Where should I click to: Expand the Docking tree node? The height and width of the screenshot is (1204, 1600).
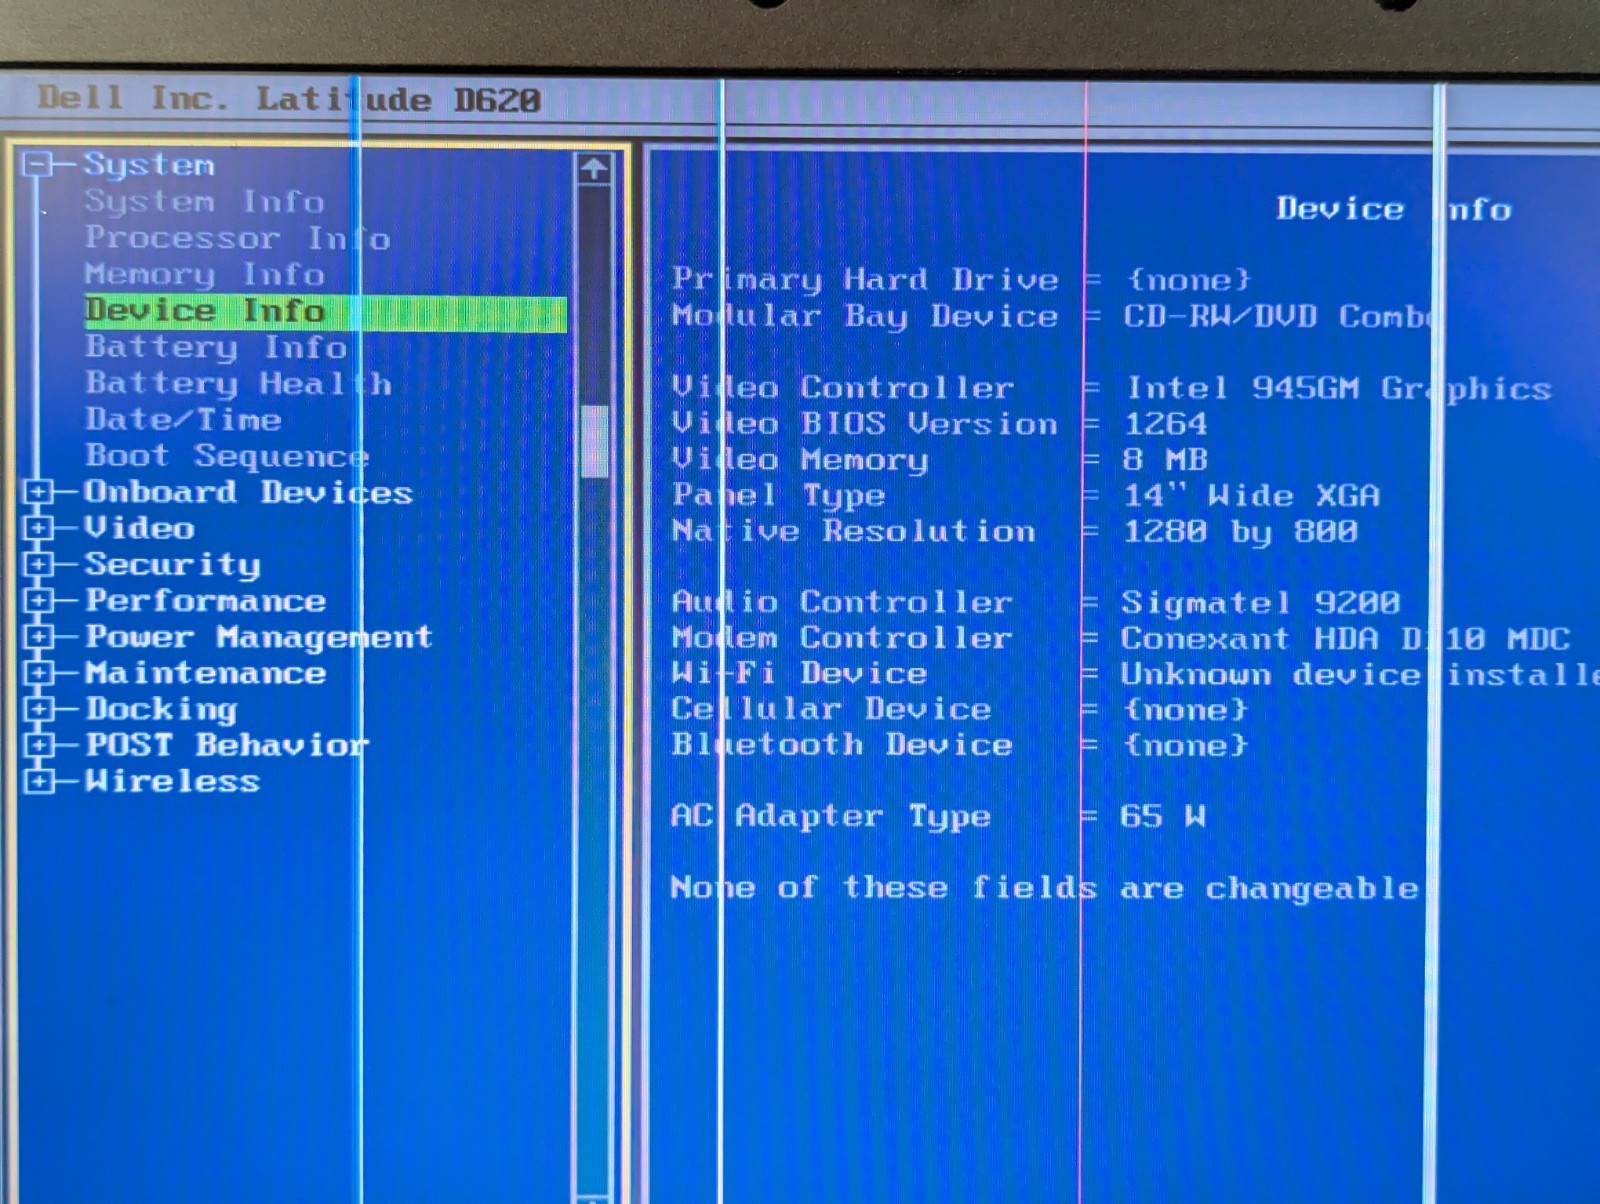click(38, 708)
